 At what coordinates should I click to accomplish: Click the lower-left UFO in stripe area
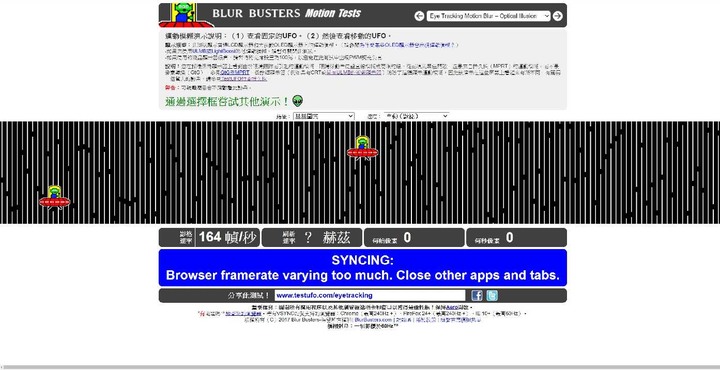click(55, 197)
